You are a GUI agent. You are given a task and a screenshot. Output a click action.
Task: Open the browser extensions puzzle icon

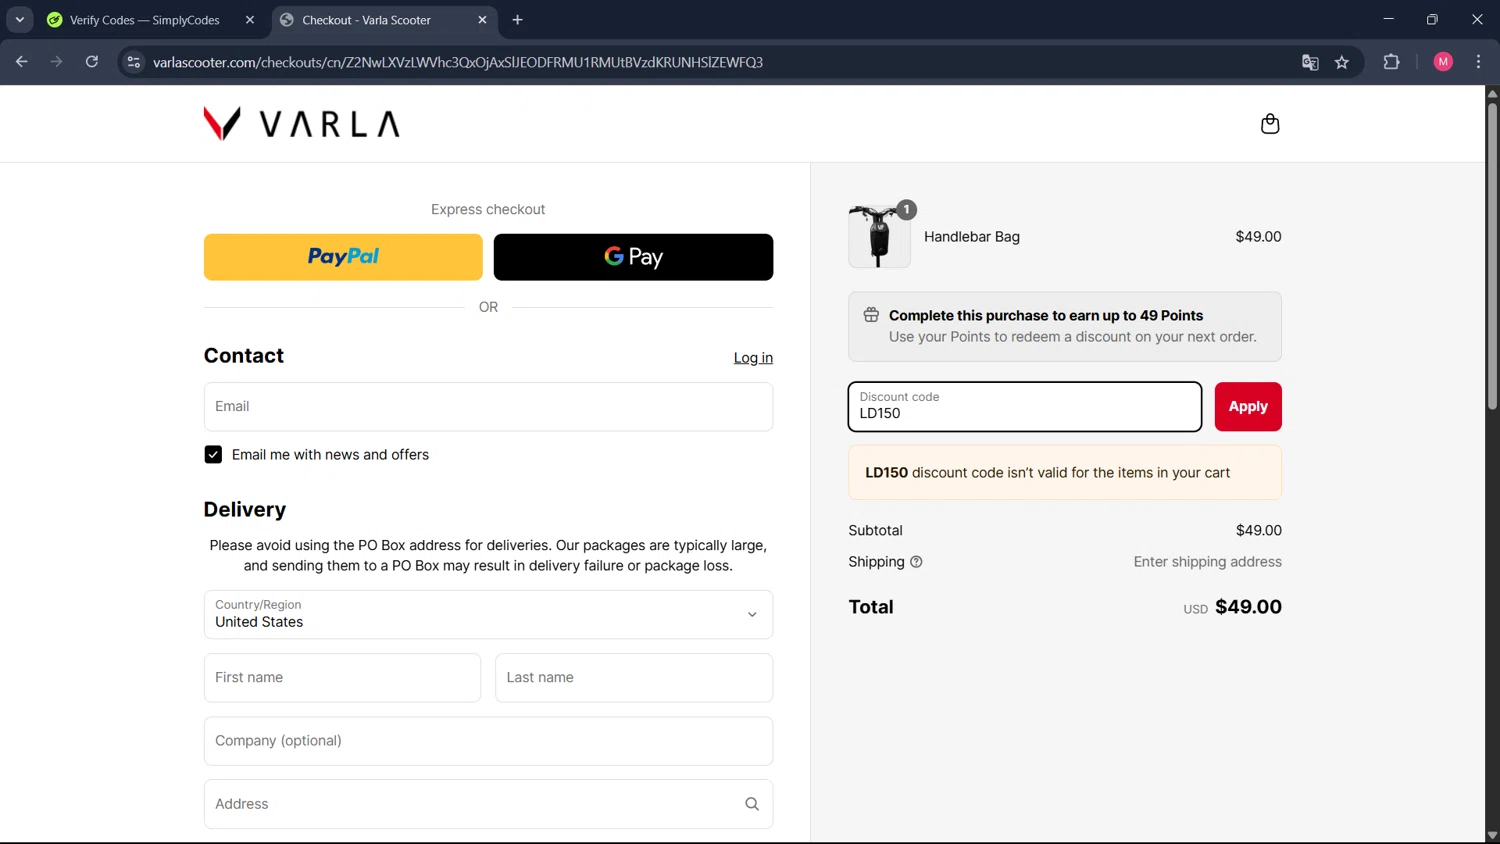pos(1391,62)
